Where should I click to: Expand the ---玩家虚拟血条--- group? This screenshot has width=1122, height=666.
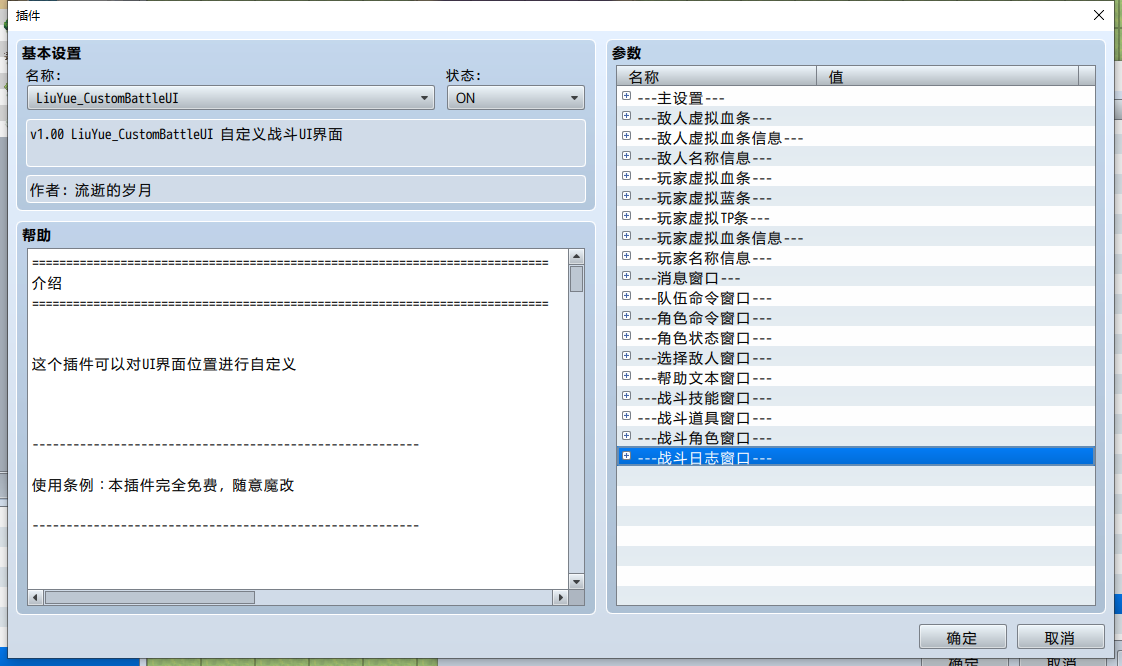click(x=626, y=176)
